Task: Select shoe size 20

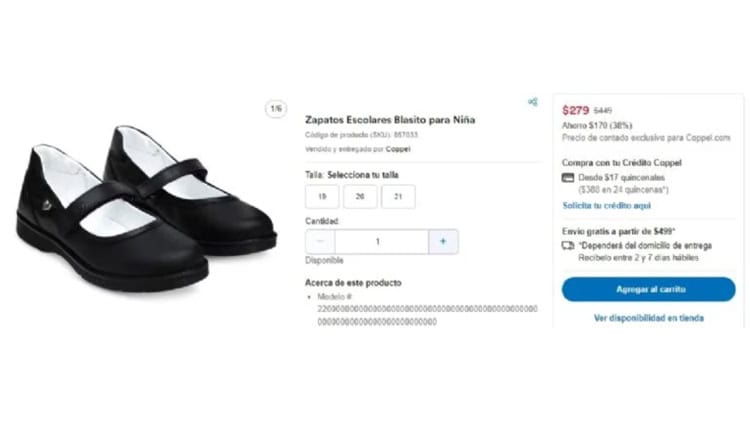Action: tap(359, 197)
